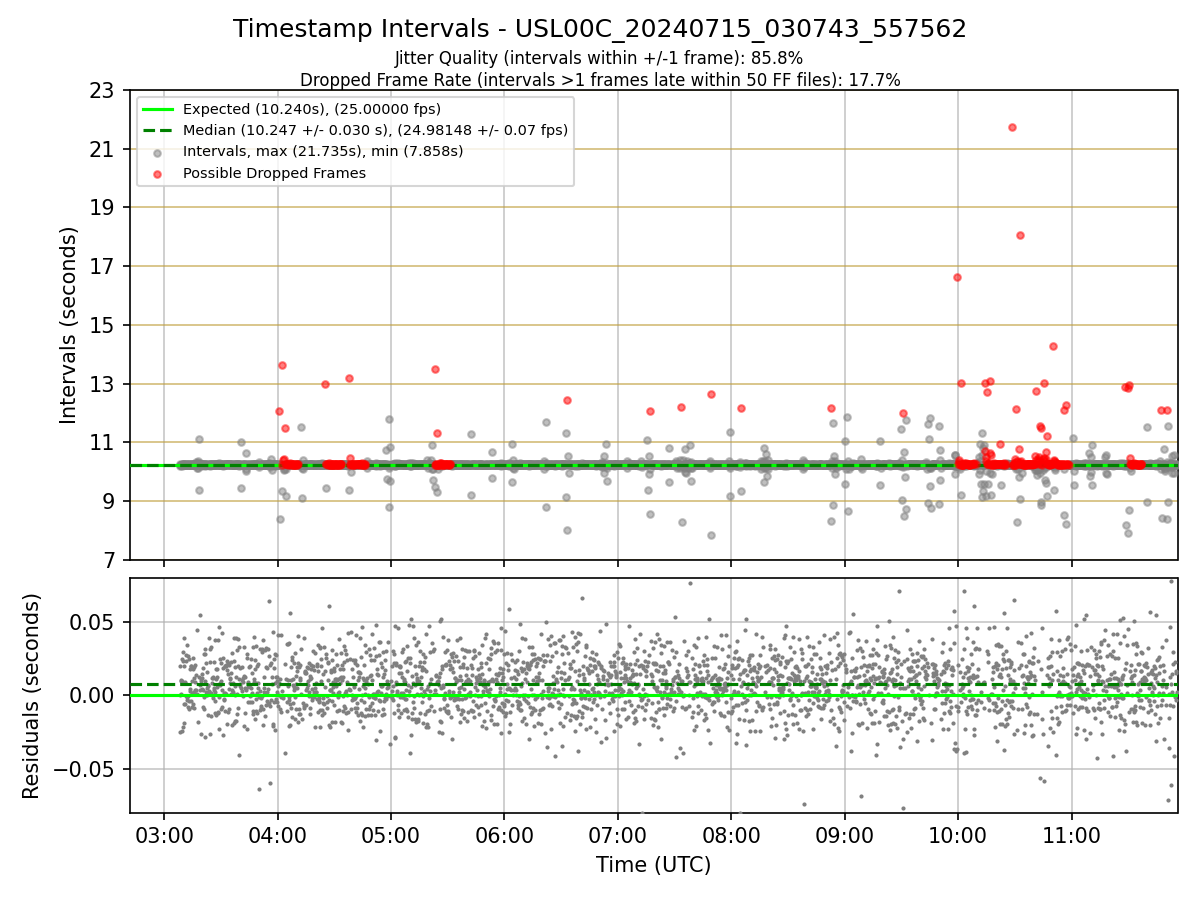Click the y-axis tick label '23'
Image resolution: width=1200 pixels, height=900 pixels.
pos(102,91)
